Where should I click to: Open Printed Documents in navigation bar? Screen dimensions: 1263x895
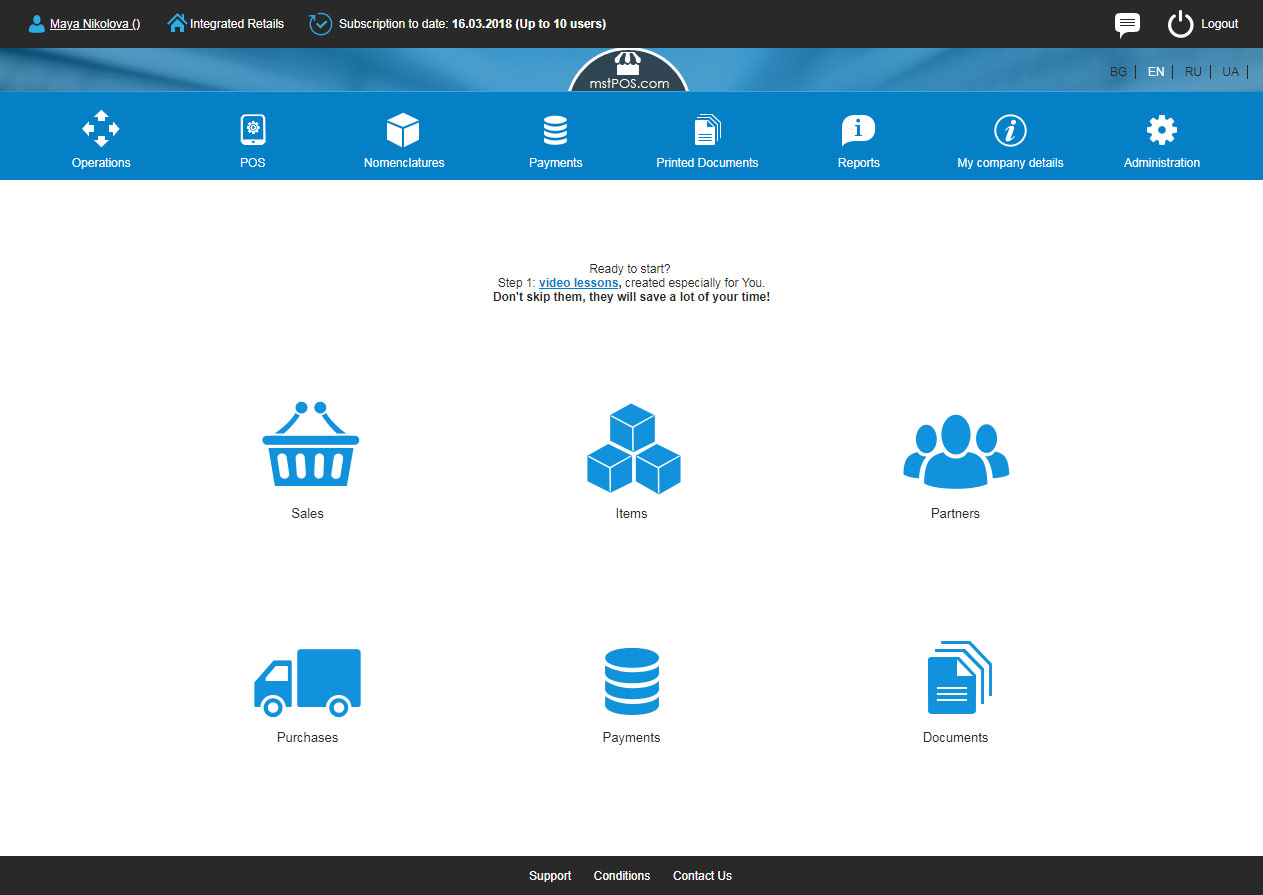707,141
